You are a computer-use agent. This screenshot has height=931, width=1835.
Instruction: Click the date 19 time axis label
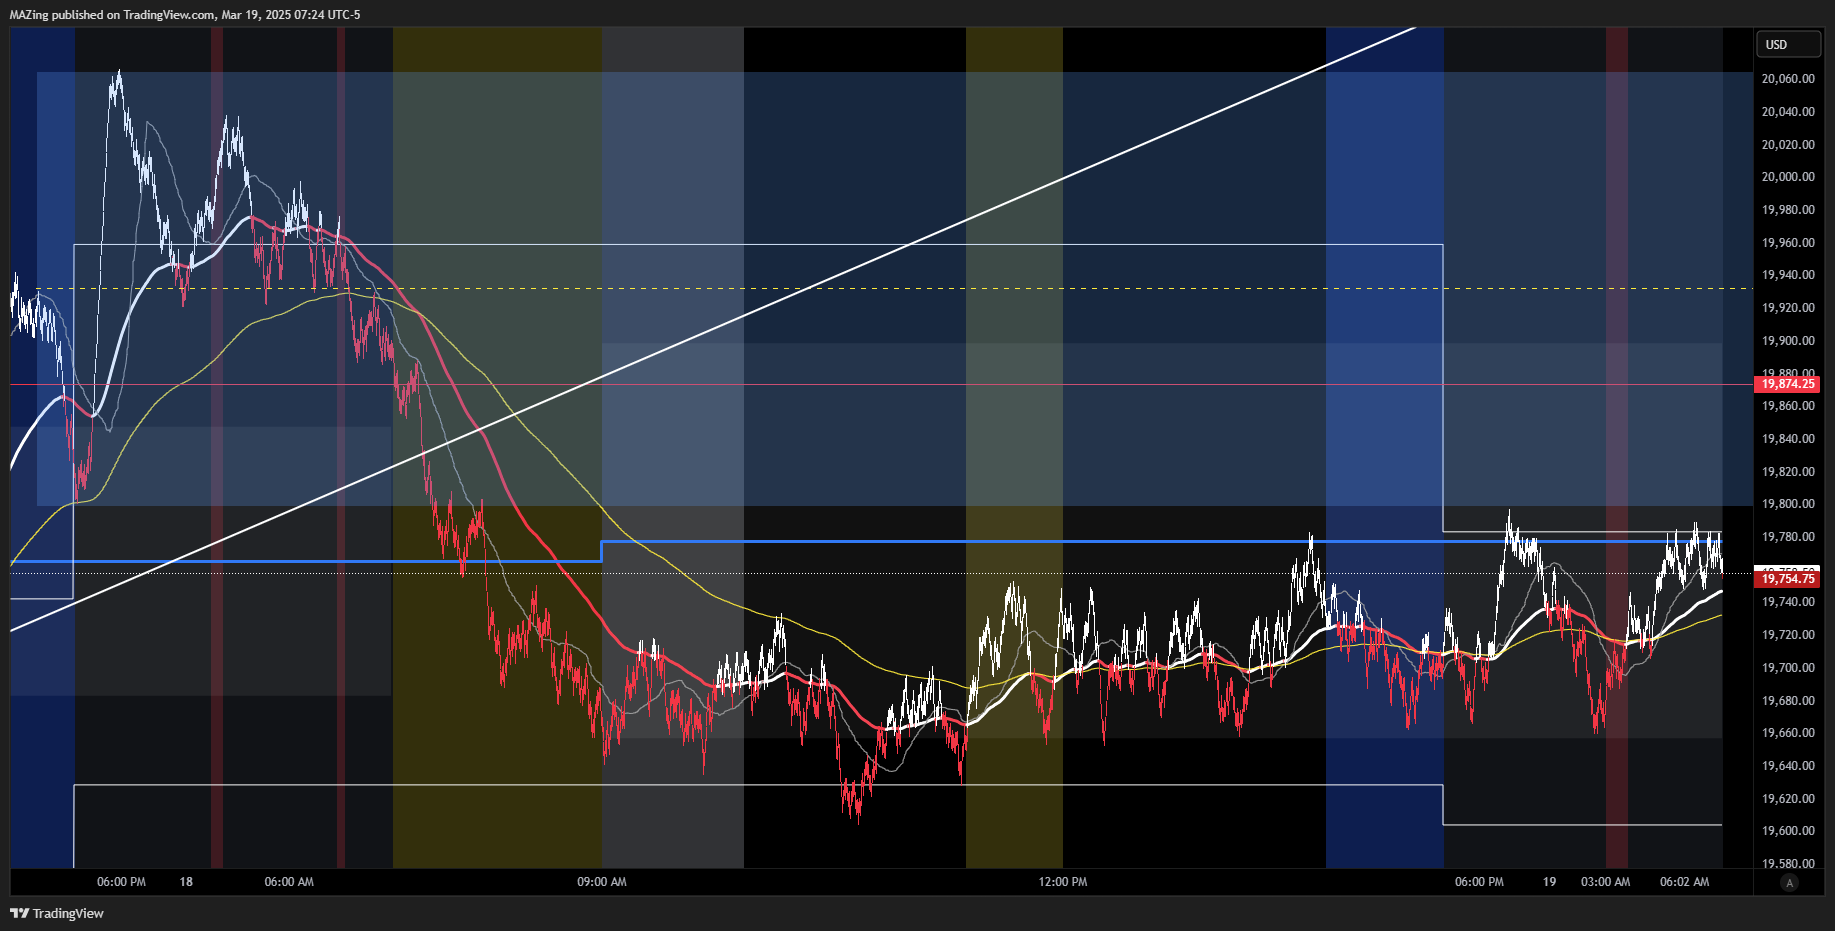point(1549,882)
